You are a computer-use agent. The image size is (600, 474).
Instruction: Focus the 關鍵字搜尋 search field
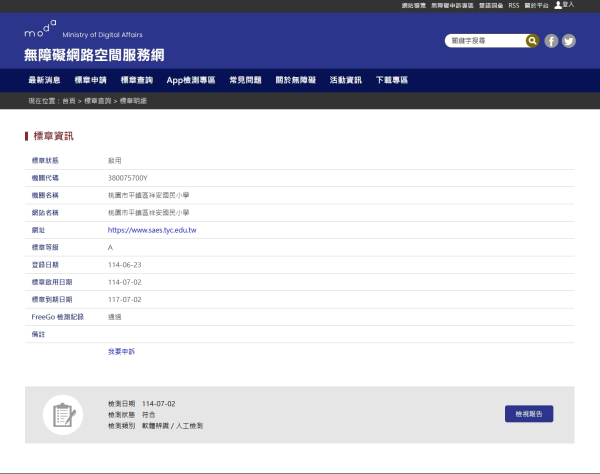(486, 41)
